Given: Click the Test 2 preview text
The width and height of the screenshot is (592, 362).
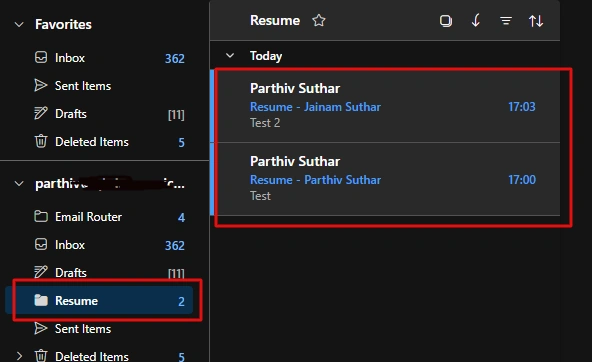Looking at the screenshot, I should (x=265, y=123).
